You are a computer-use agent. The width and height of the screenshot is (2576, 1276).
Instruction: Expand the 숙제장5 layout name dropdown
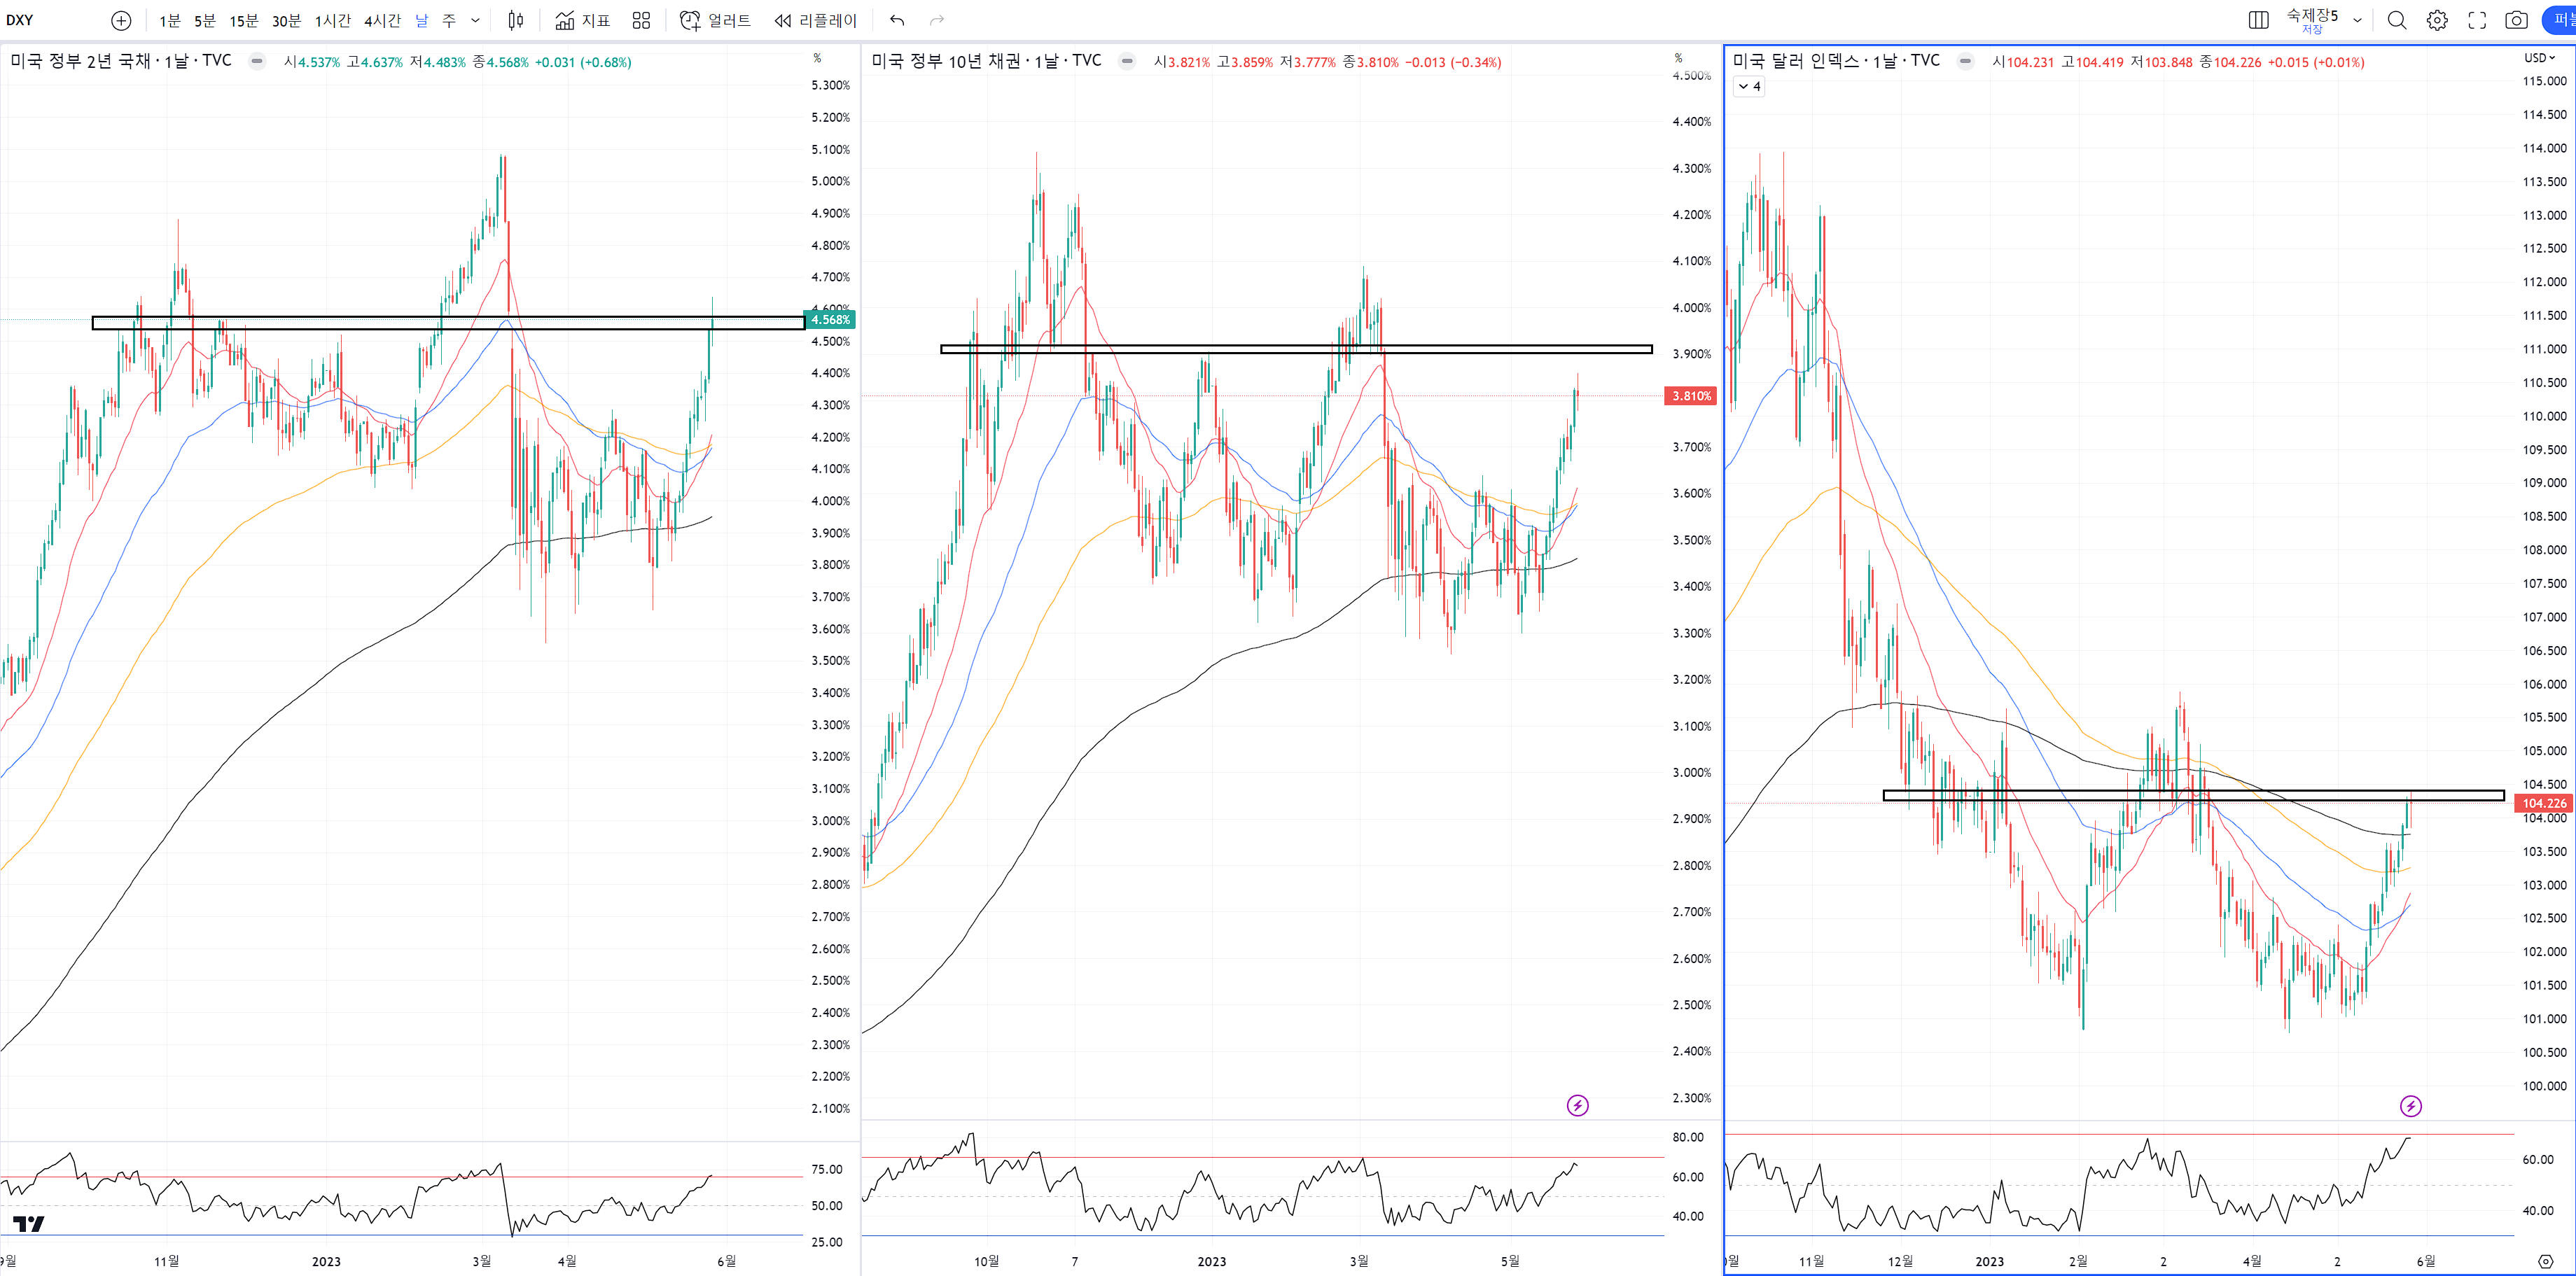click(x=2357, y=20)
